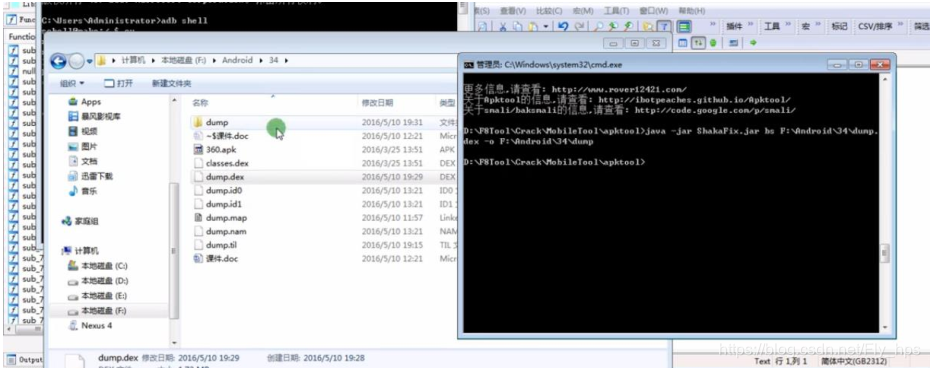Select the 课件.doc file
Viewport: 930px width, 368px height.
click(x=216, y=259)
